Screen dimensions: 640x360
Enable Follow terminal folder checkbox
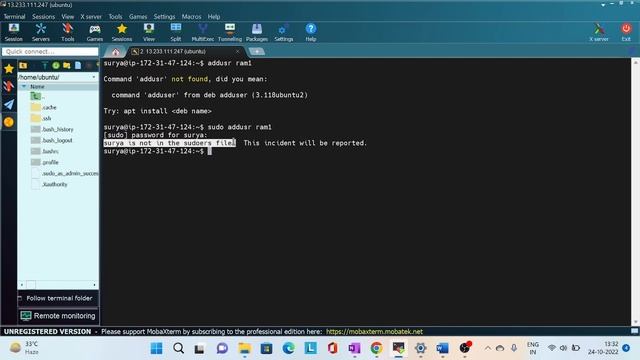(x=20, y=298)
